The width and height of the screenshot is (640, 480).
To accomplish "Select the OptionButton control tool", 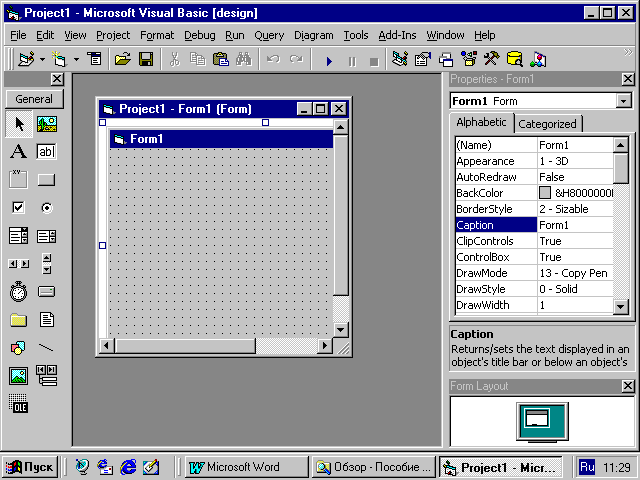I will click(47, 208).
